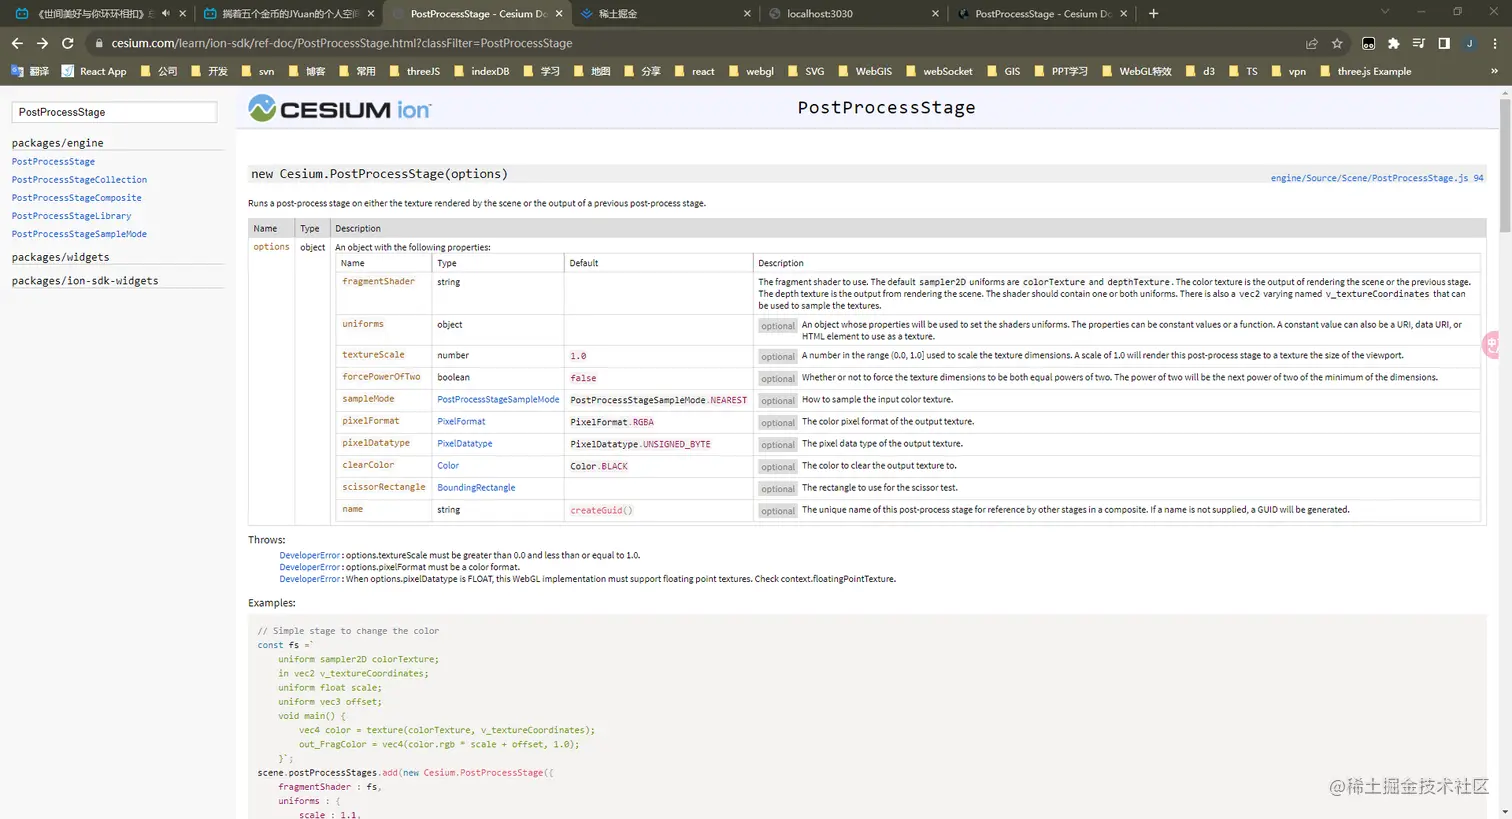Select the forcePowerOfTwo property name
This screenshot has height=819, width=1512.
pos(381,377)
